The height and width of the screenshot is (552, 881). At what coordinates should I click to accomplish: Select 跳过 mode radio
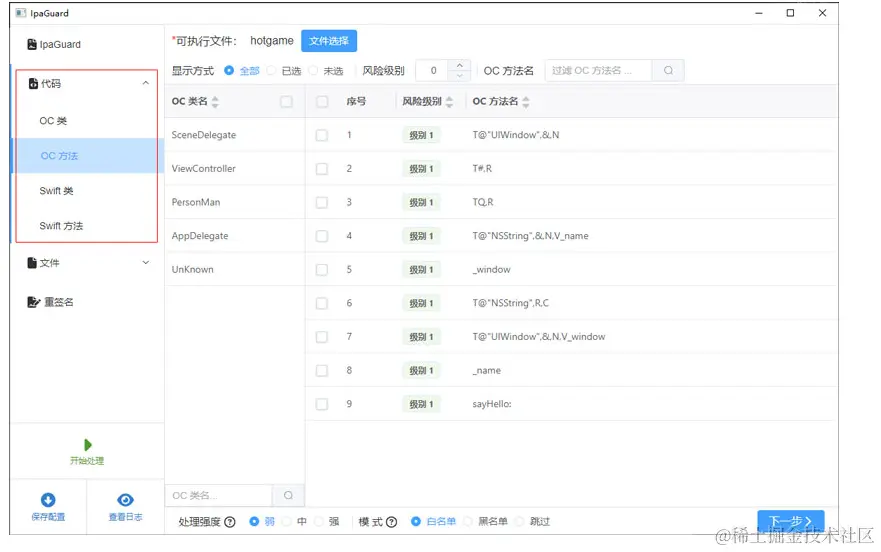pyautogui.click(x=519, y=521)
